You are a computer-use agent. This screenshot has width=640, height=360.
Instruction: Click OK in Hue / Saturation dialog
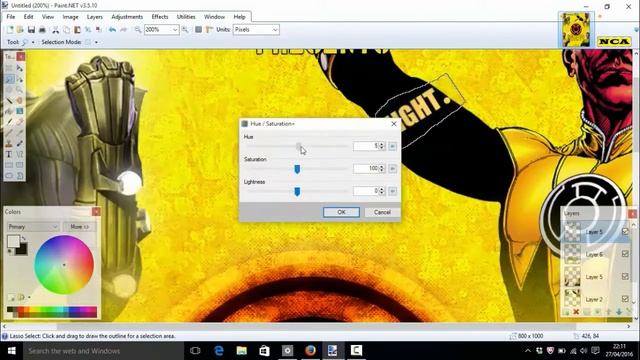coord(341,212)
